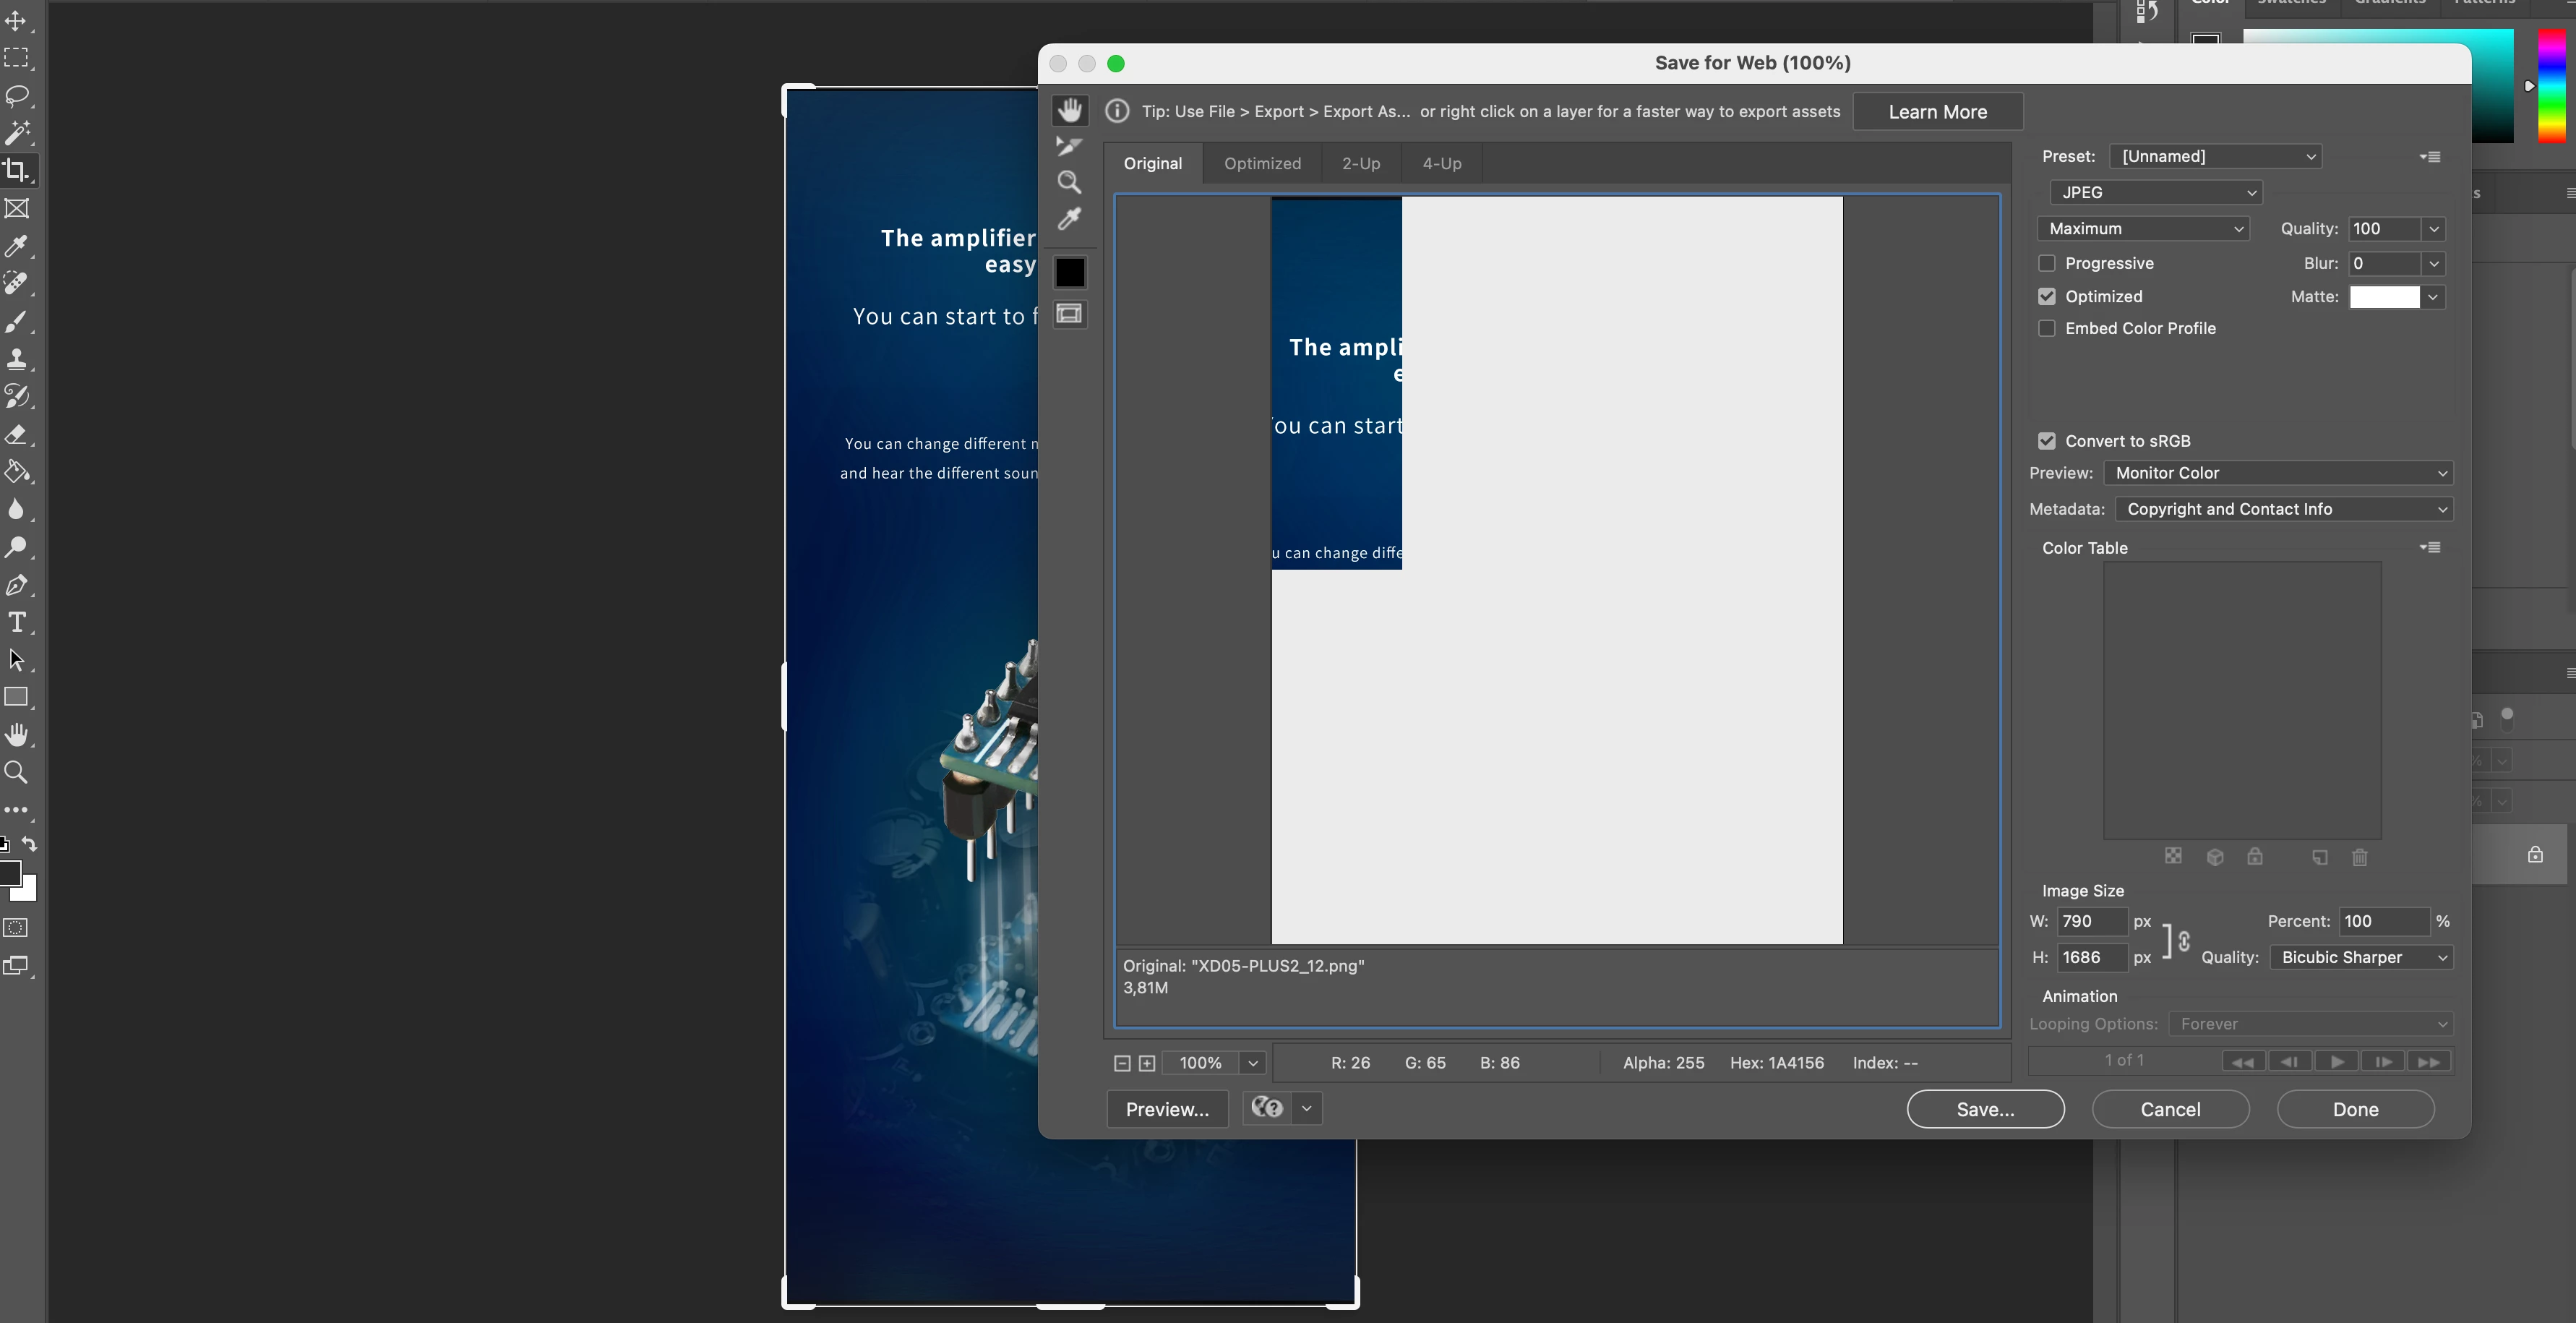Open the Bicubic Sharper resample dropdown
The width and height of the screenshot is (2576, 1323).
point(2361,958)
